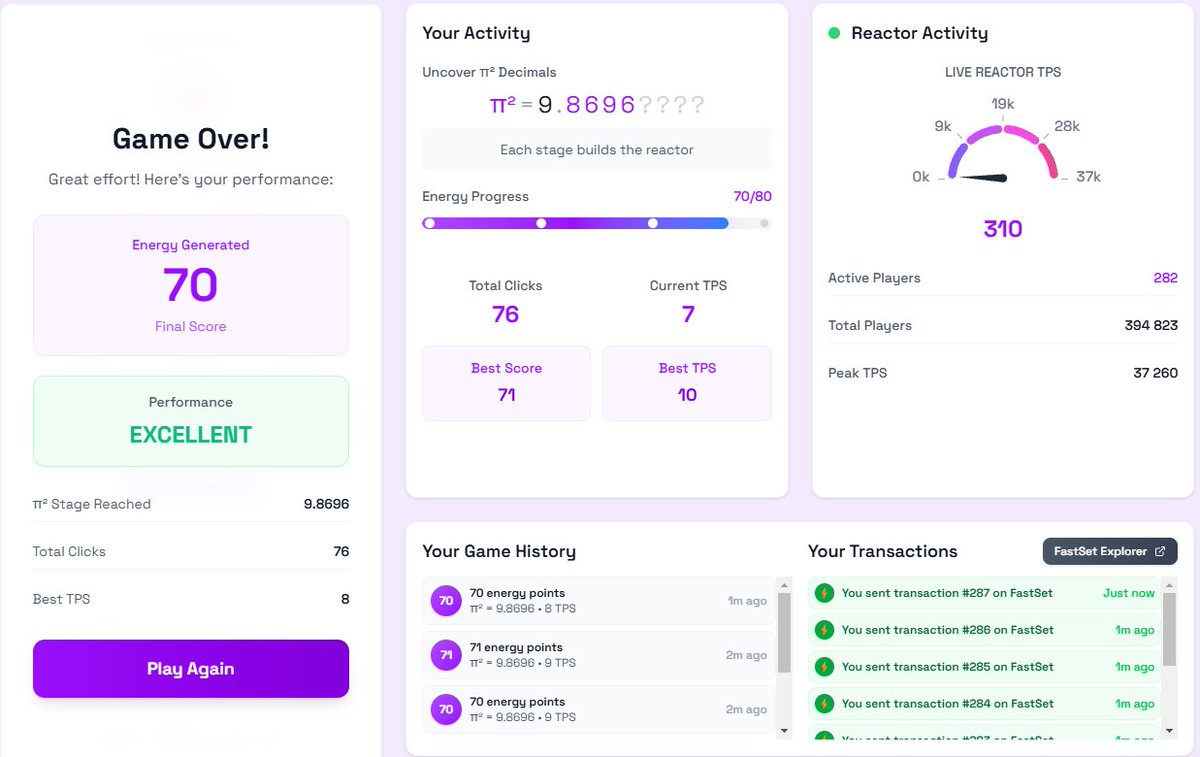Click the Best TPS value 8 in Game Over panel
Image resolution: width=1200 pixels, height=757 pixels.
click(x=345, y=599)
